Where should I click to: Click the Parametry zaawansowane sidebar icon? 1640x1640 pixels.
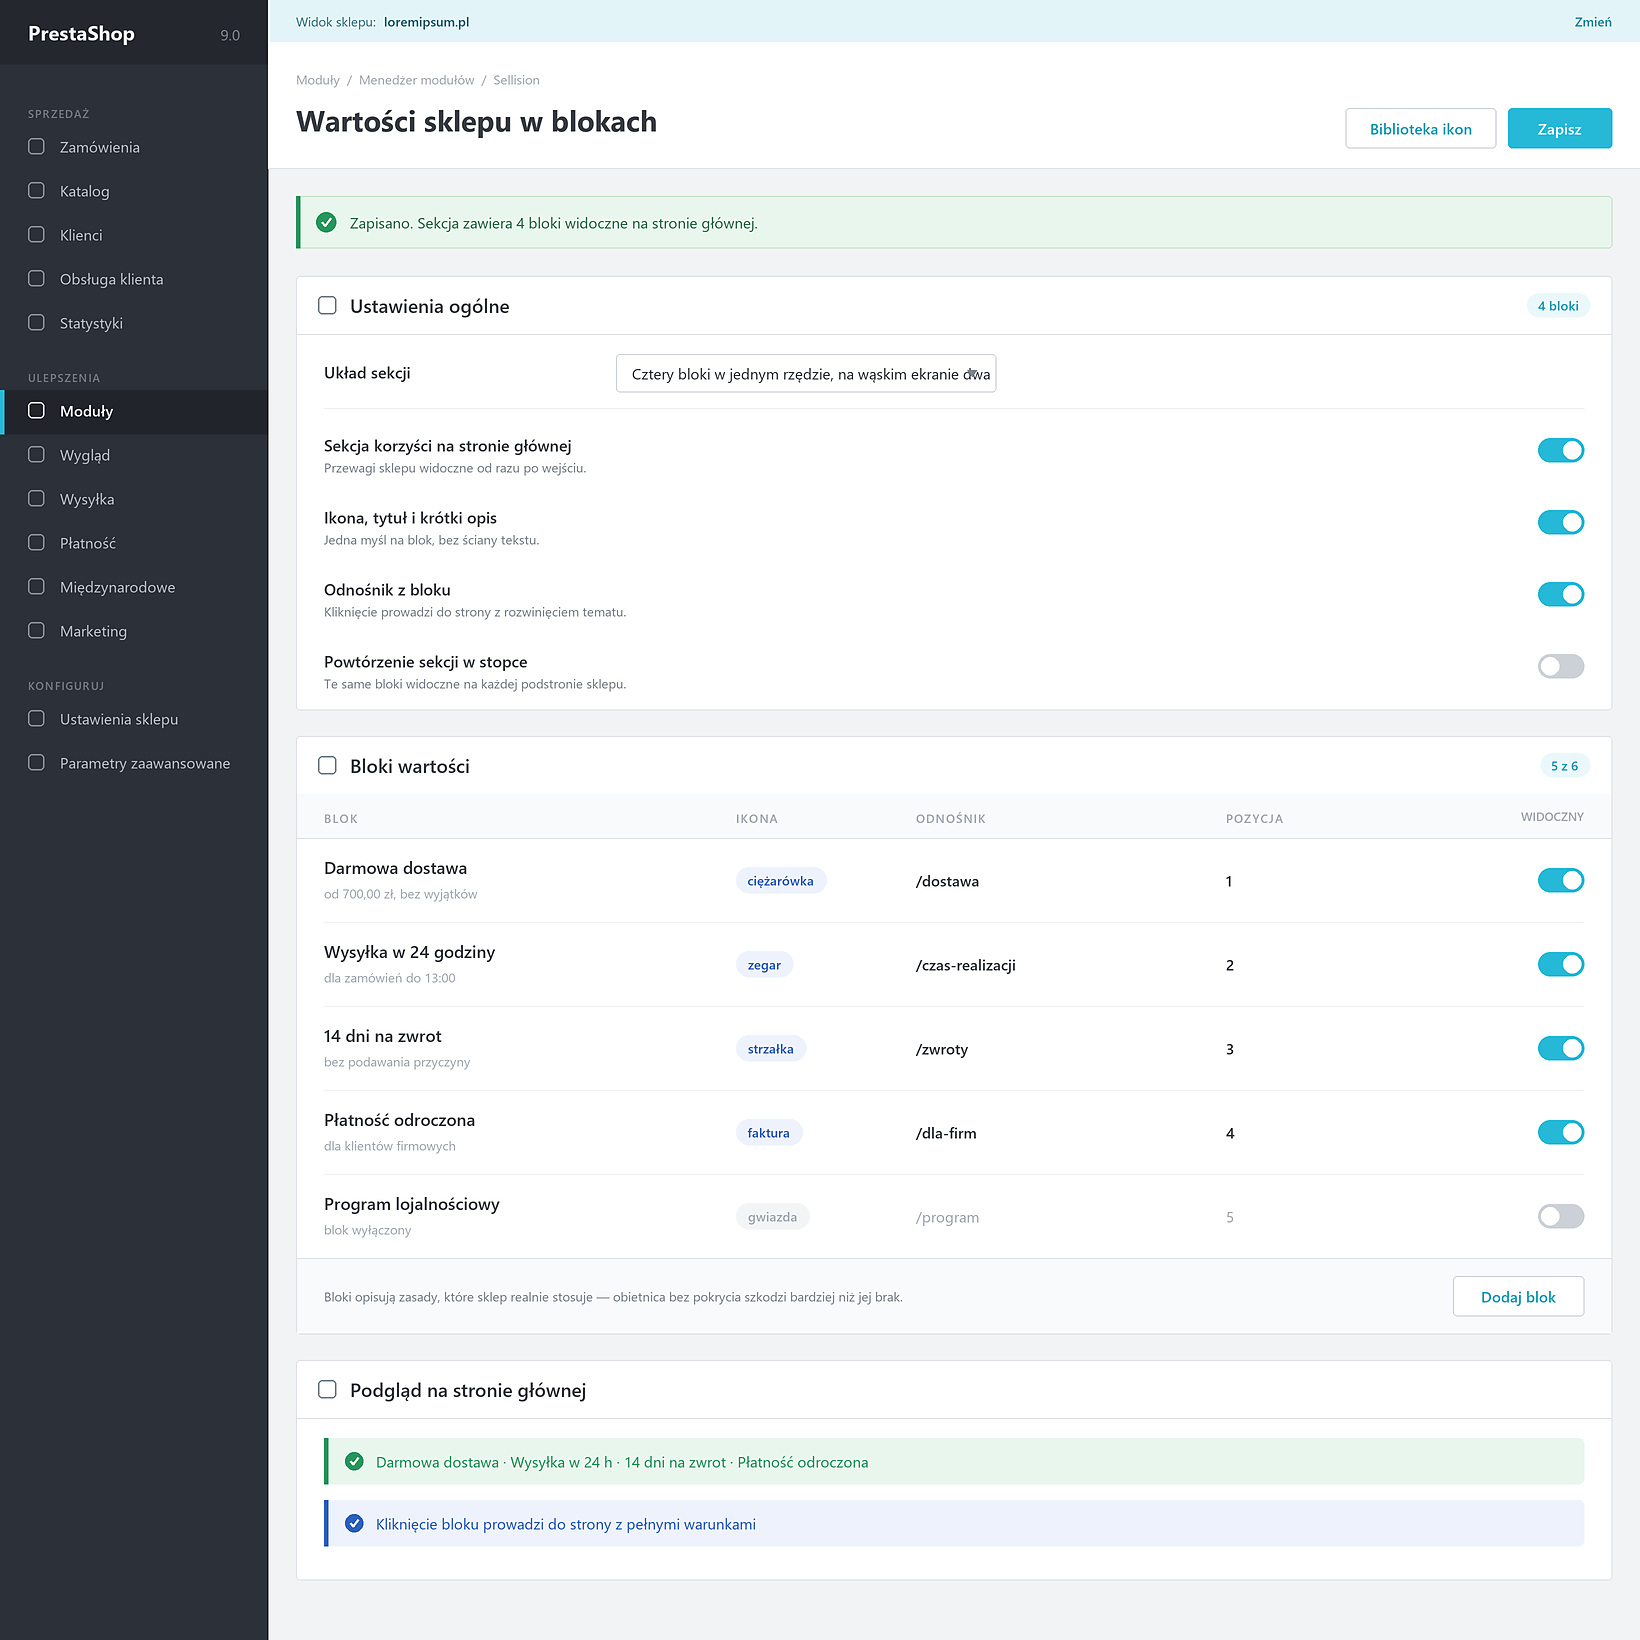pos(37,763)
